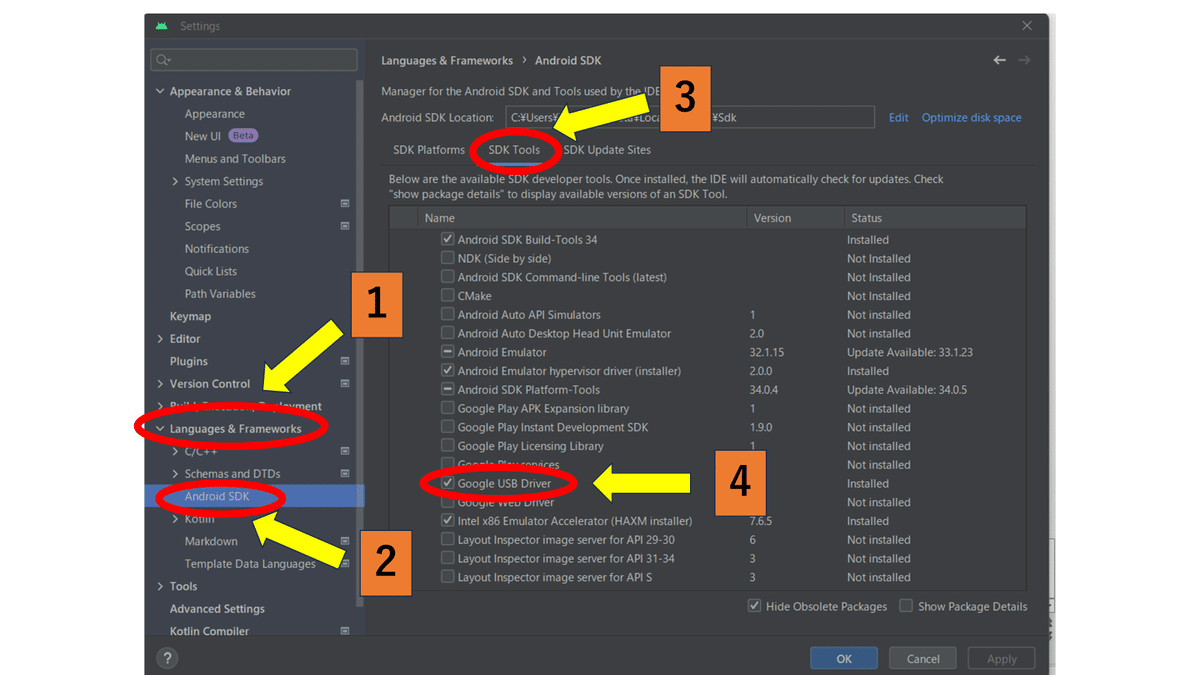1200x675 pixels.
Task: Collapse Languages & Frameworks section
Action: coord(160,429)
